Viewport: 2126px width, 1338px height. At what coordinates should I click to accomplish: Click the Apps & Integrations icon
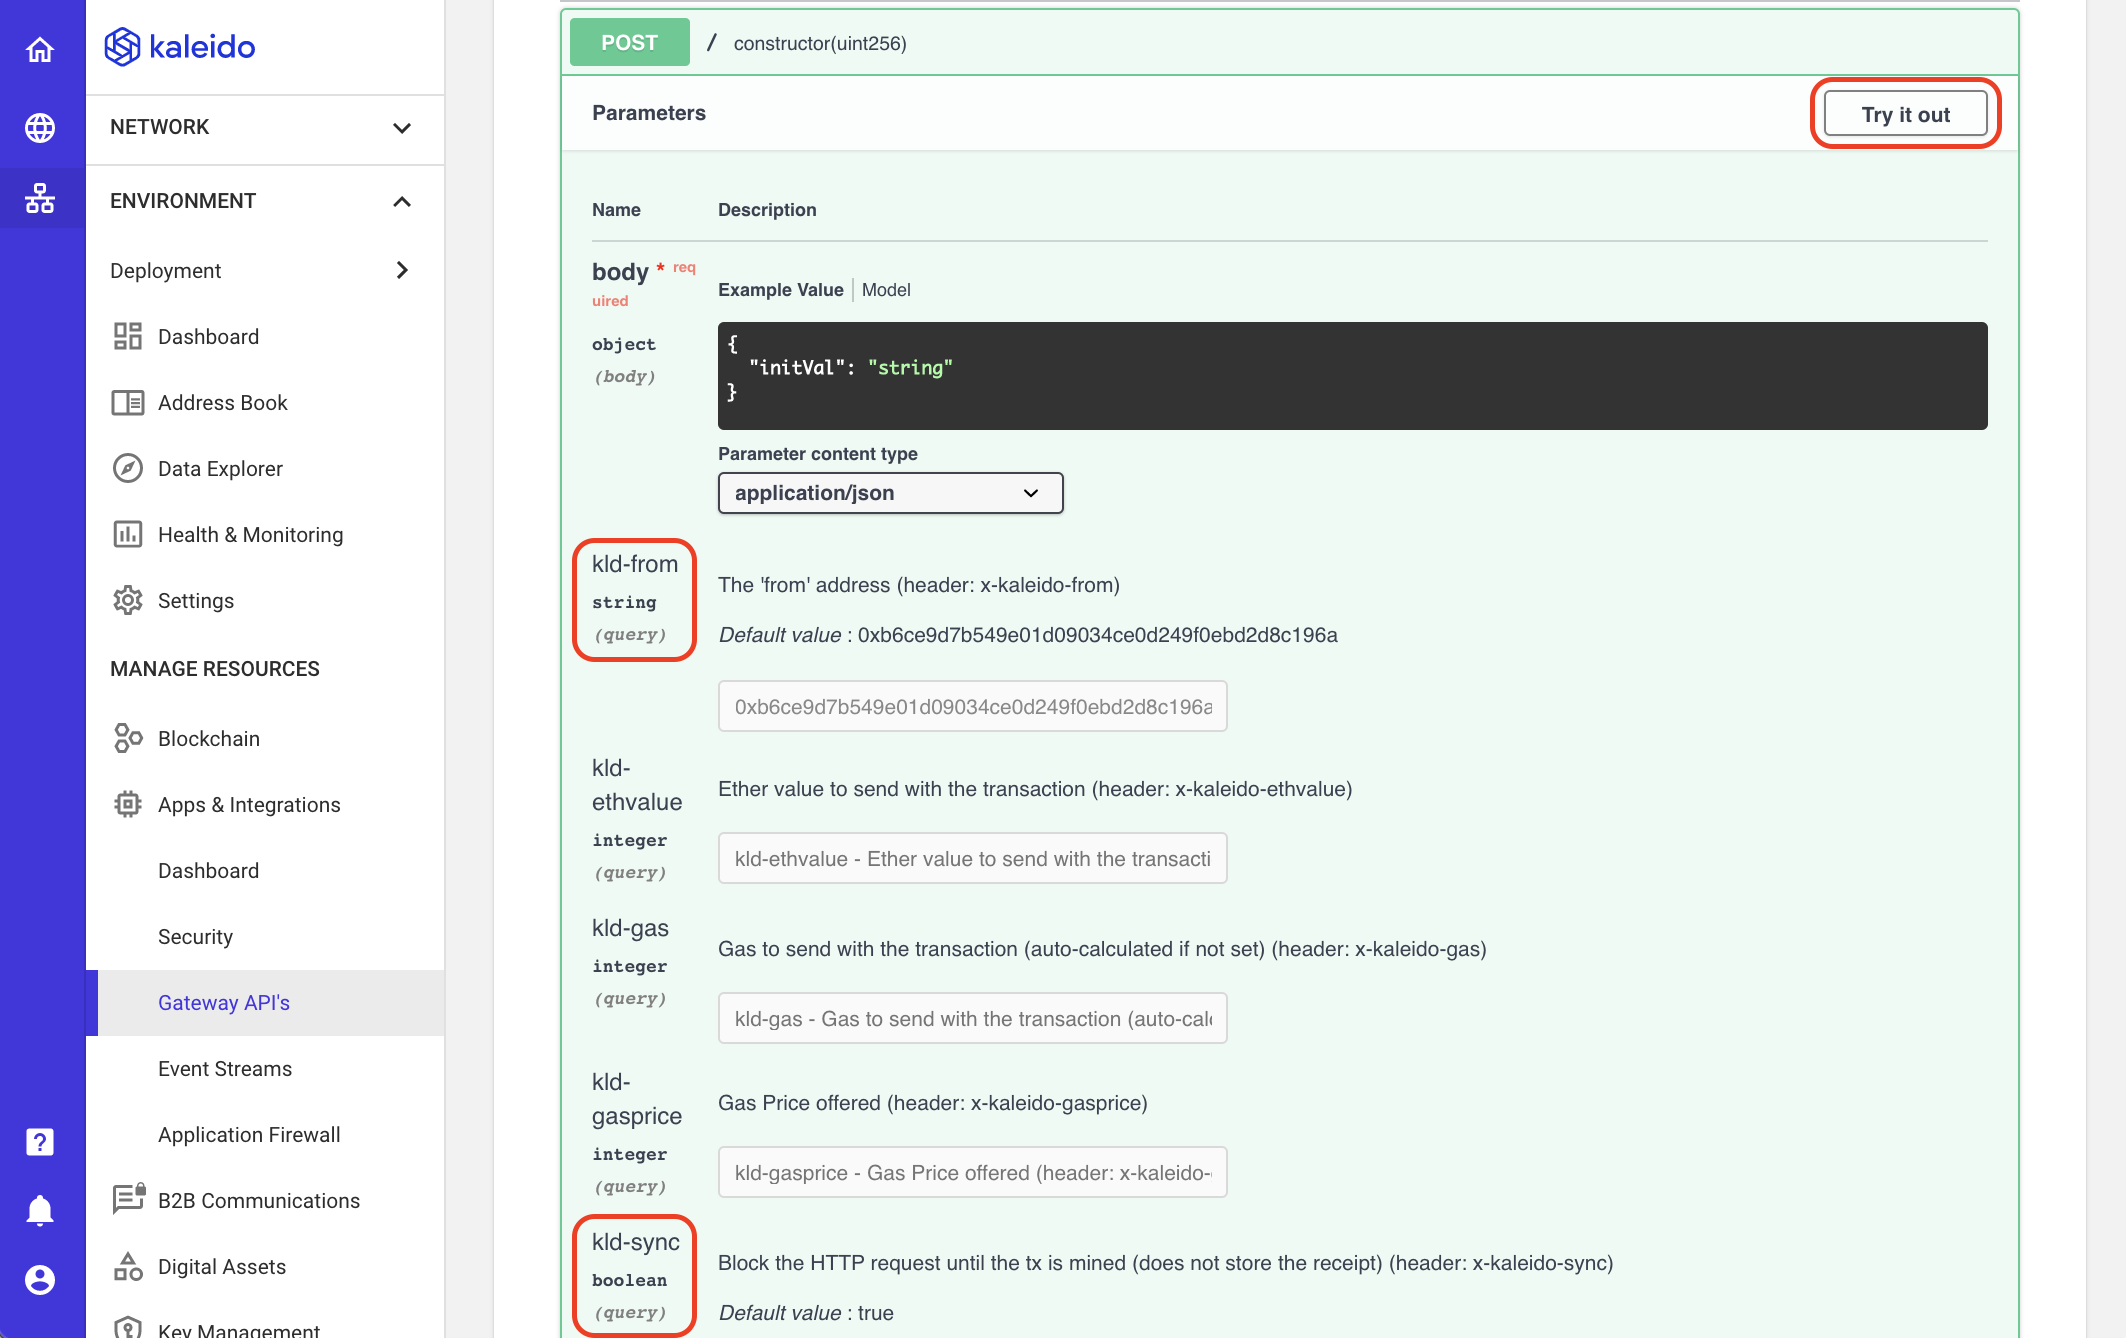[126, 803]
